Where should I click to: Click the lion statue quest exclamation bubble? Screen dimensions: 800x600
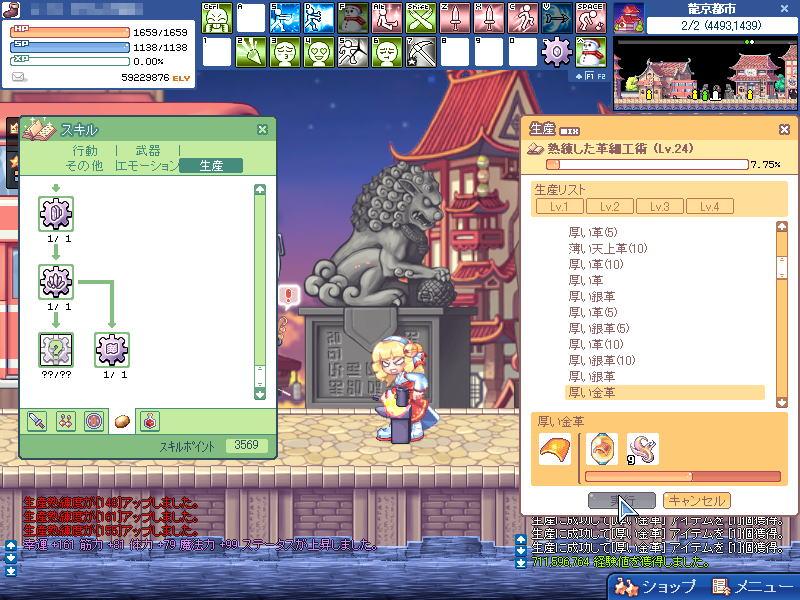[x=289, y=296]
